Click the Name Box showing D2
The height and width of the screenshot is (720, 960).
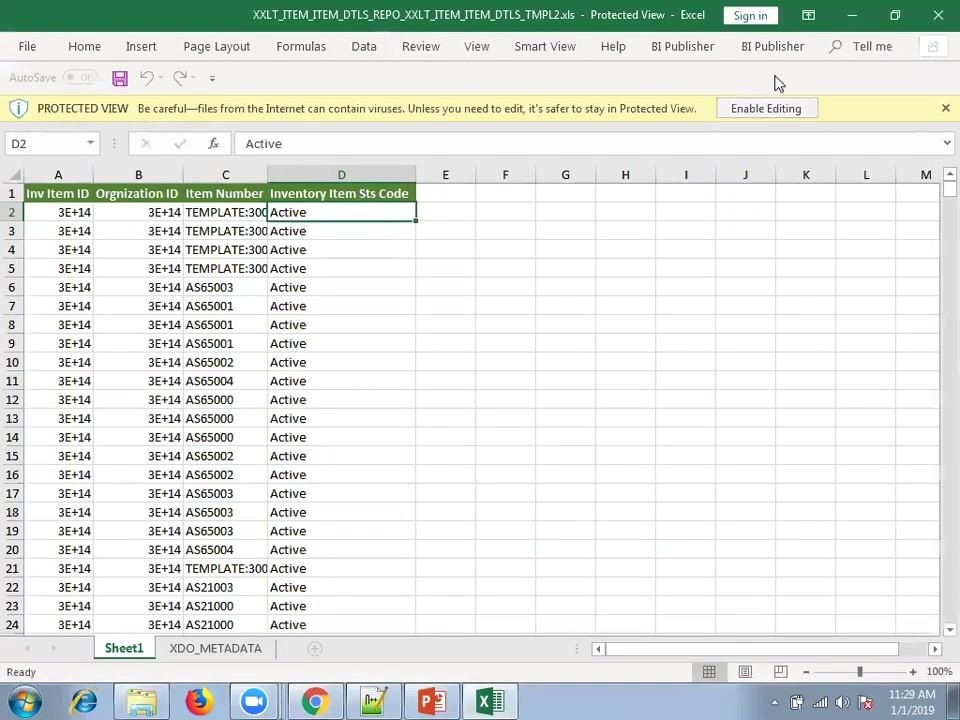pyautogui.click(x=44, y=144)
